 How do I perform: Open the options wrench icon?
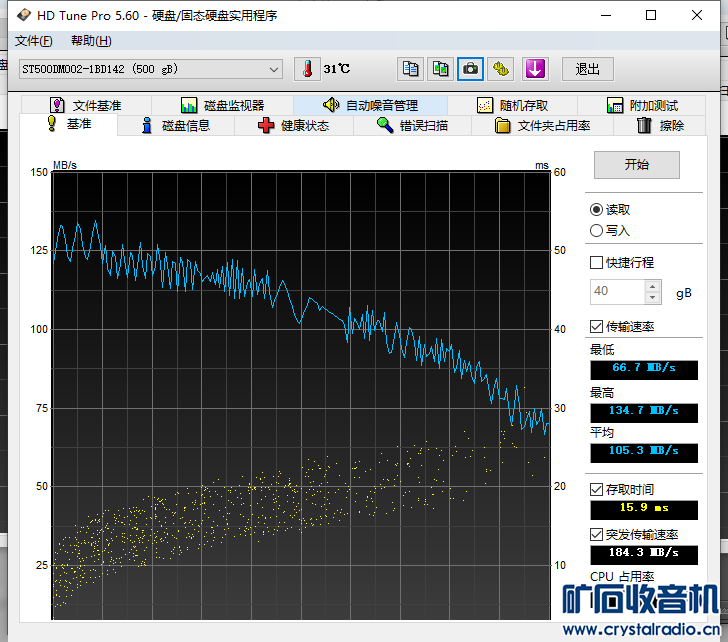501,69
